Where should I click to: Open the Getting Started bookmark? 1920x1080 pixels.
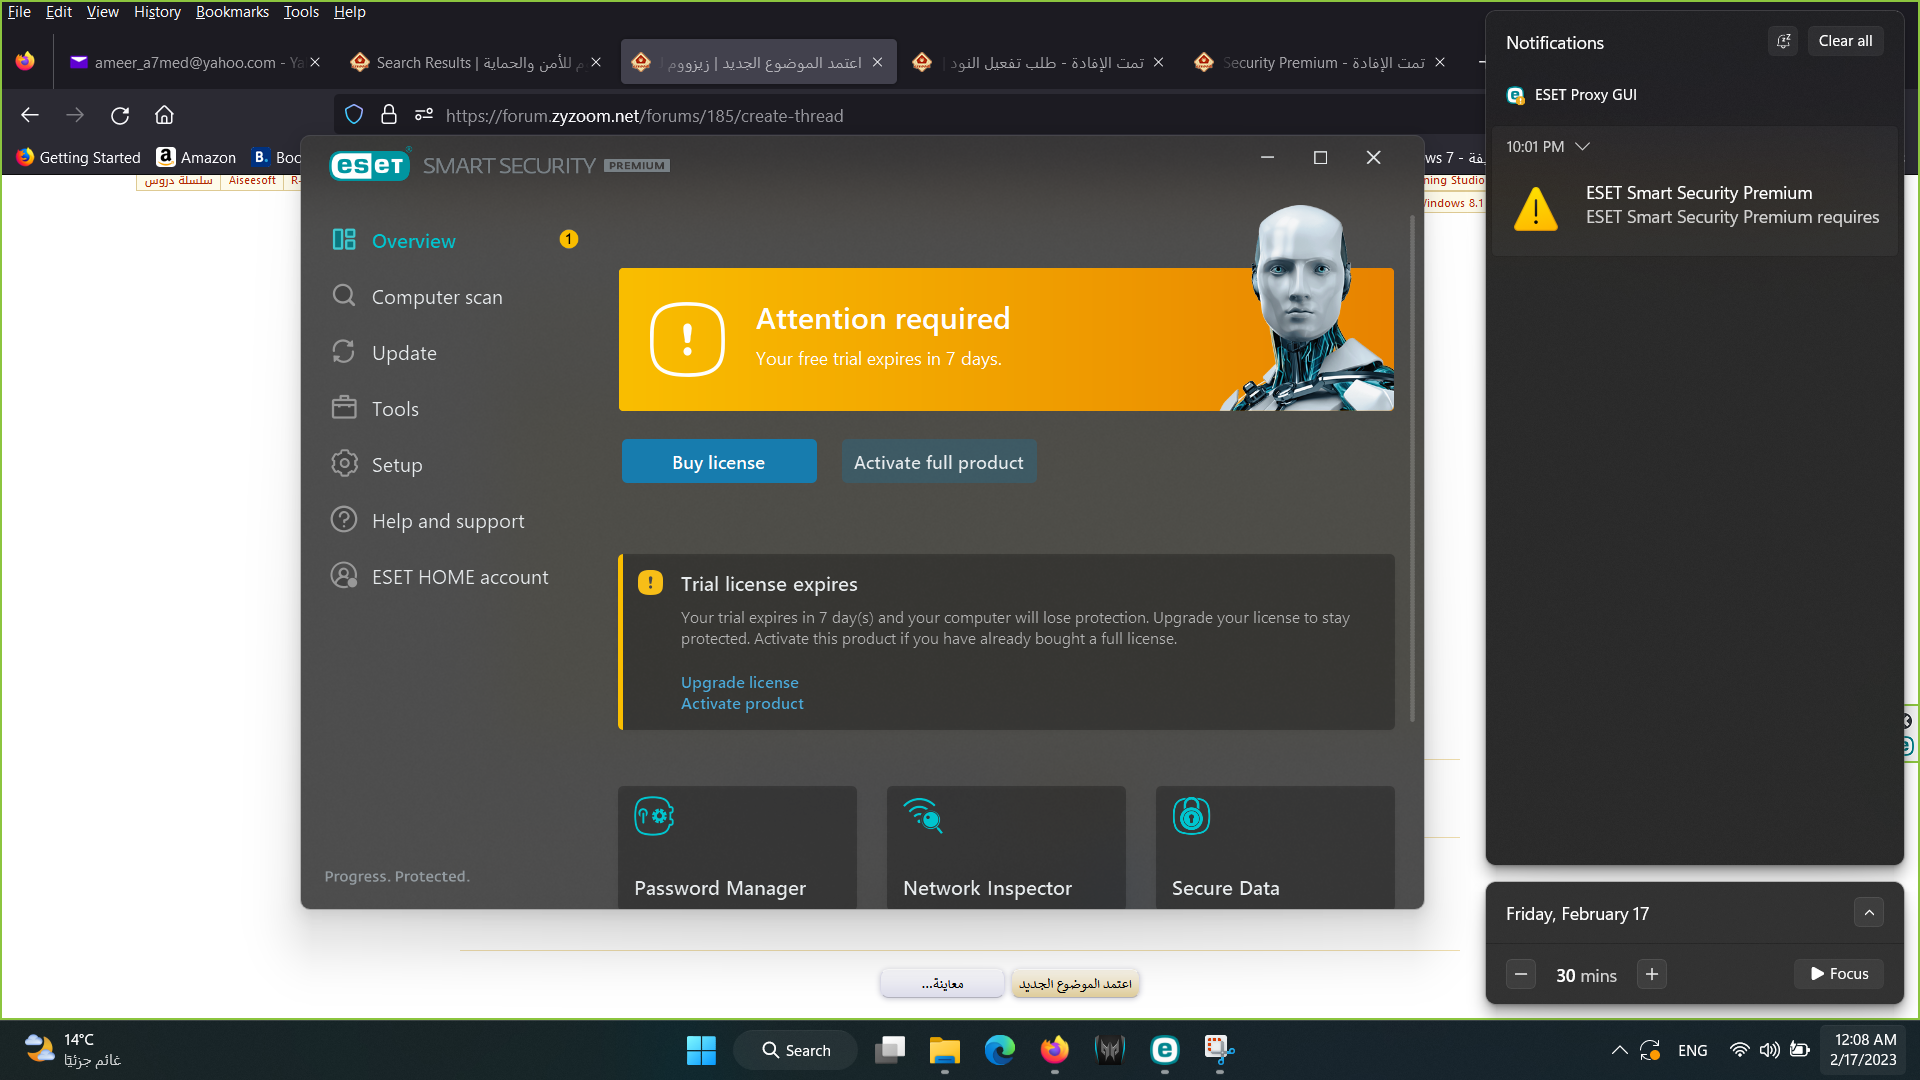click(79, 157)
